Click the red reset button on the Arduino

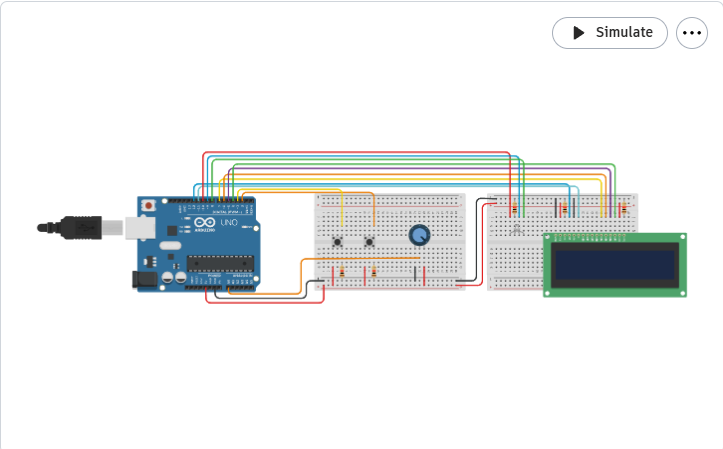148,205
